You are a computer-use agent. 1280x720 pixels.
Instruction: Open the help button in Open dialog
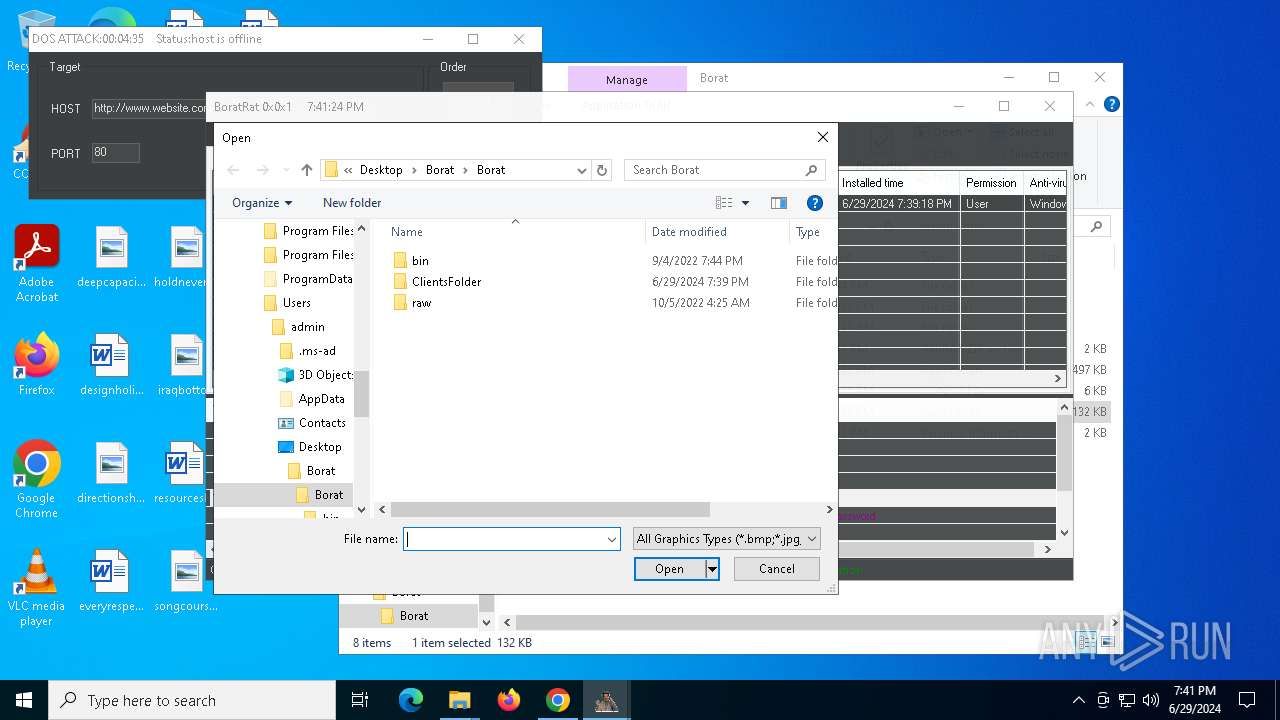pyautogui.click(x=815, y=203)
